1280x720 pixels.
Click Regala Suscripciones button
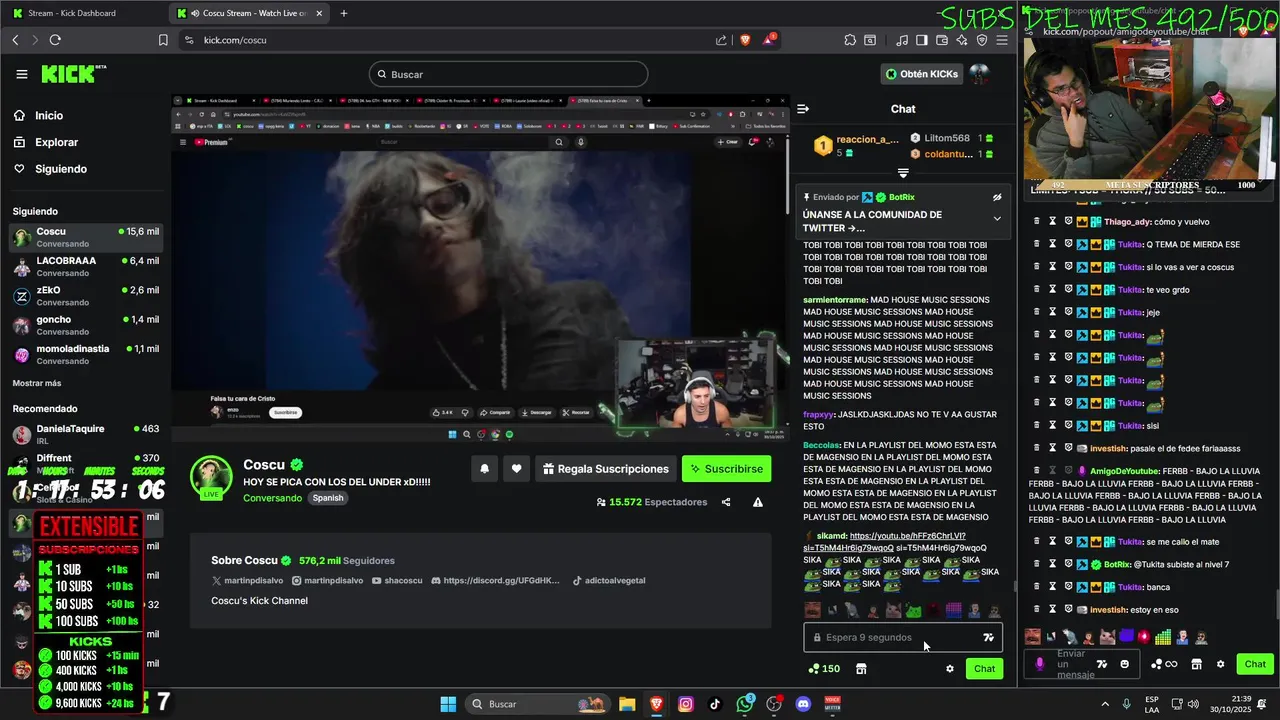(605, 469)
